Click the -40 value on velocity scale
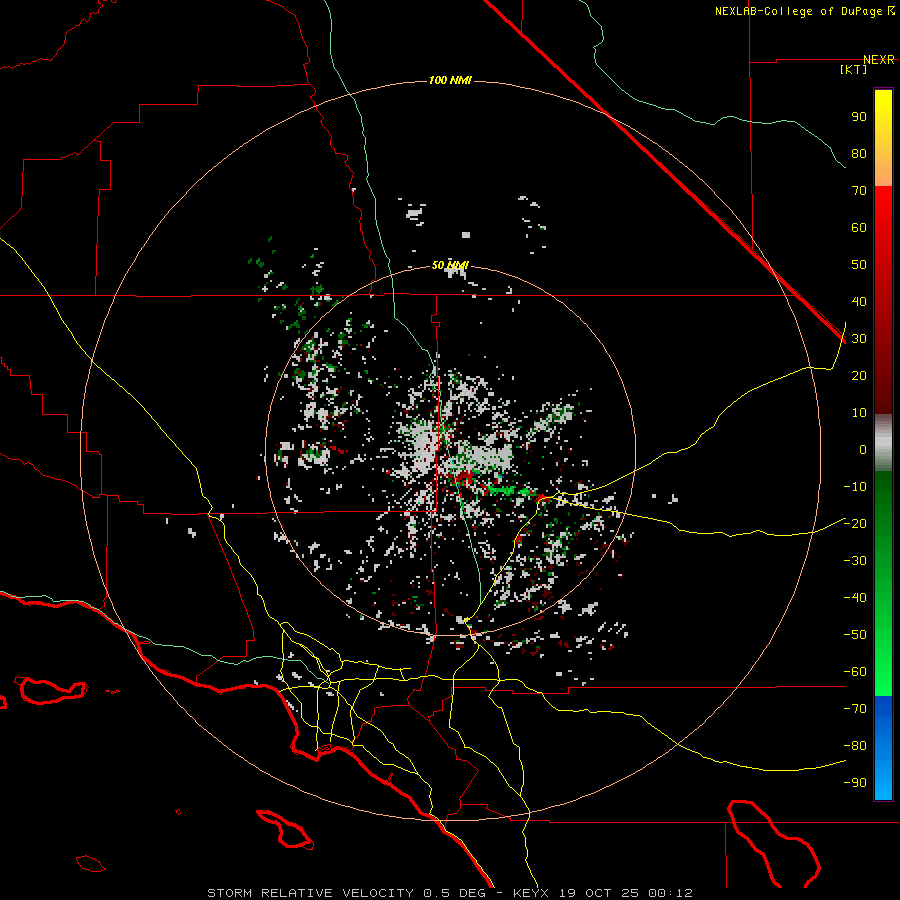This screenshot has height=900, width=900. (x=855, y=598)
